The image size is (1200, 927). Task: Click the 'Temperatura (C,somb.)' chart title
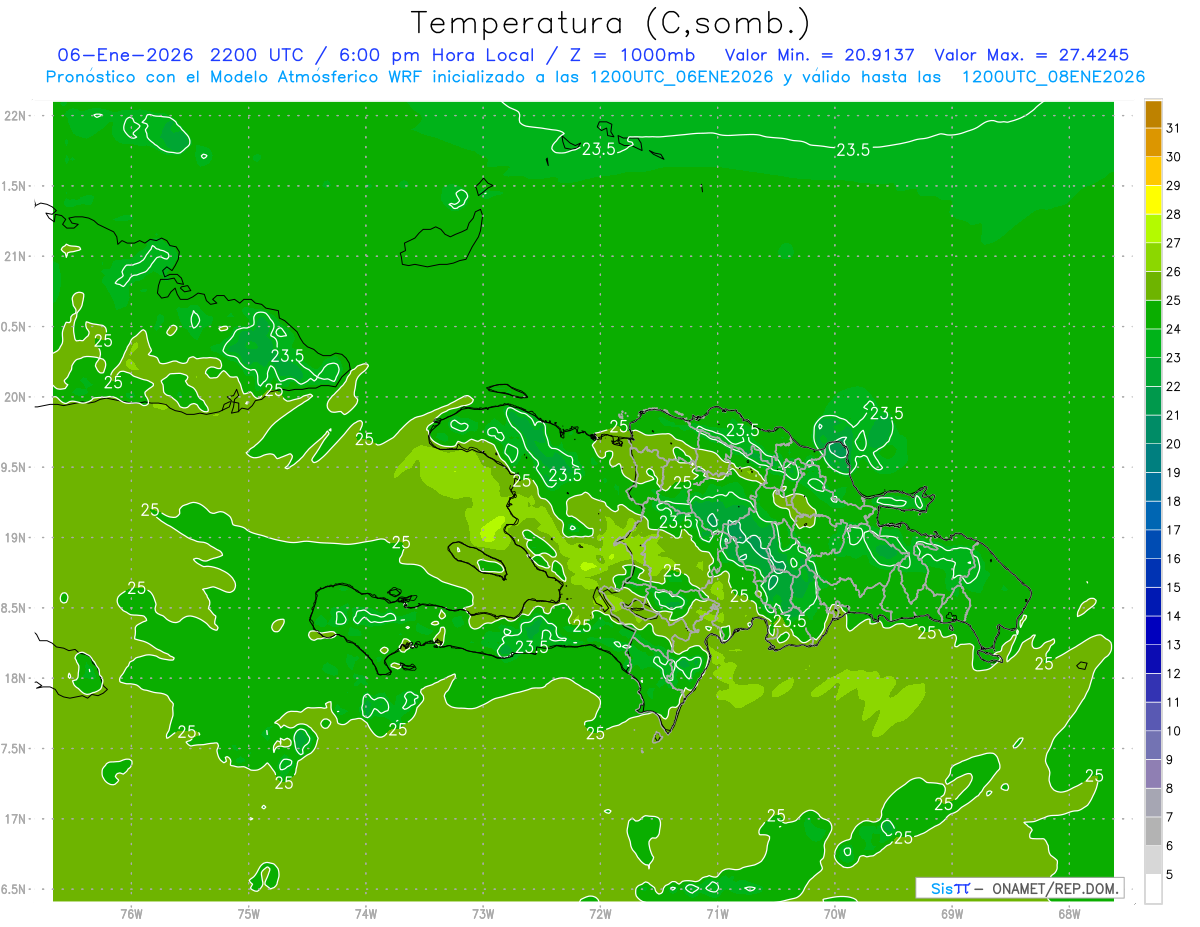click(611, 24)
